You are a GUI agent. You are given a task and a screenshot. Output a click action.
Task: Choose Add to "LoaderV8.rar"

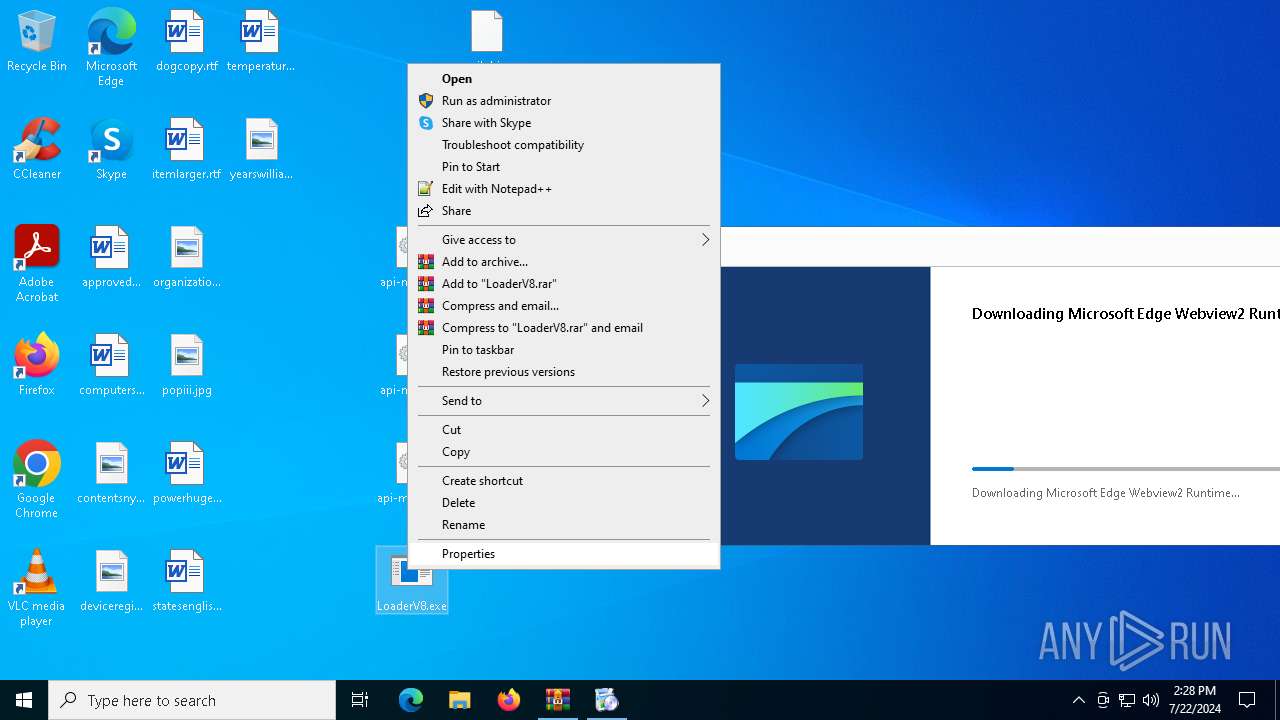[x=564, y=284]
